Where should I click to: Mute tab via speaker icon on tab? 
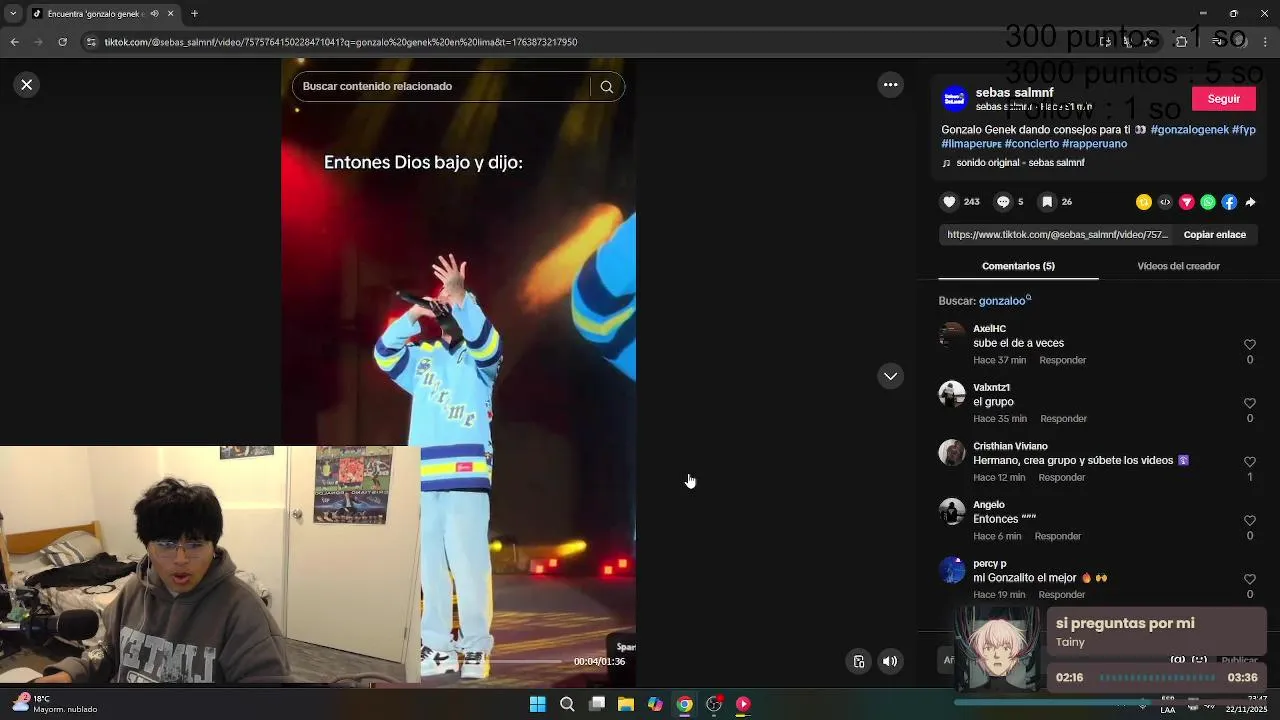point(154,14)
